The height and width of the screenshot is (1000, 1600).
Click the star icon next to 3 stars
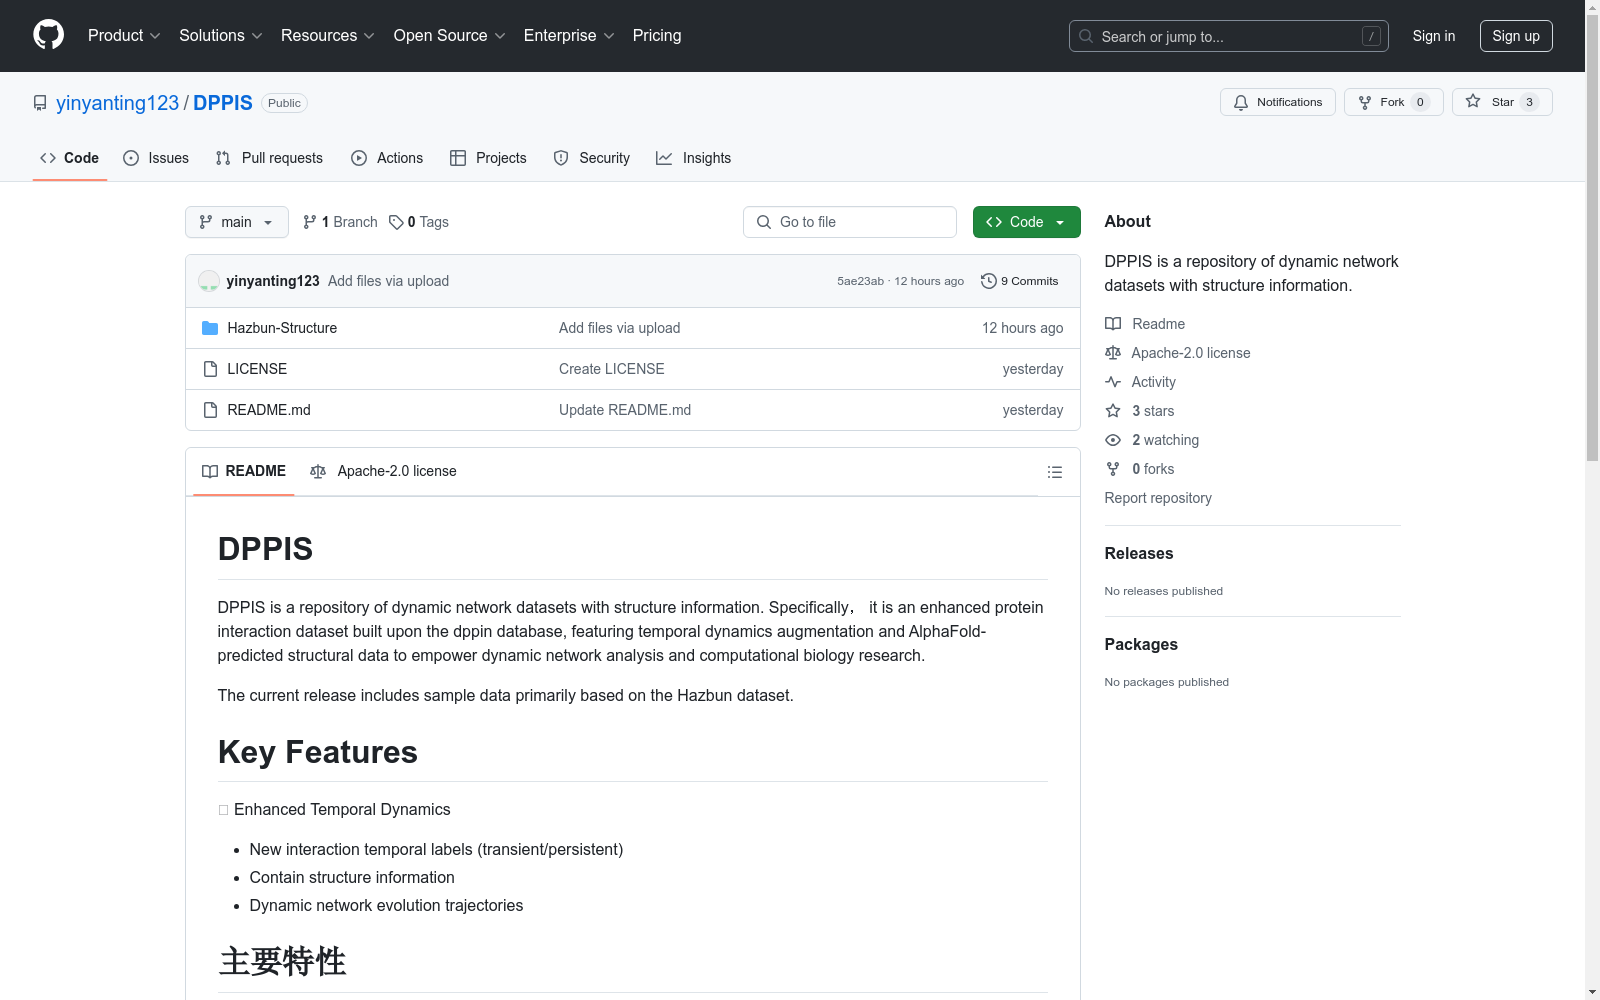1113,411
